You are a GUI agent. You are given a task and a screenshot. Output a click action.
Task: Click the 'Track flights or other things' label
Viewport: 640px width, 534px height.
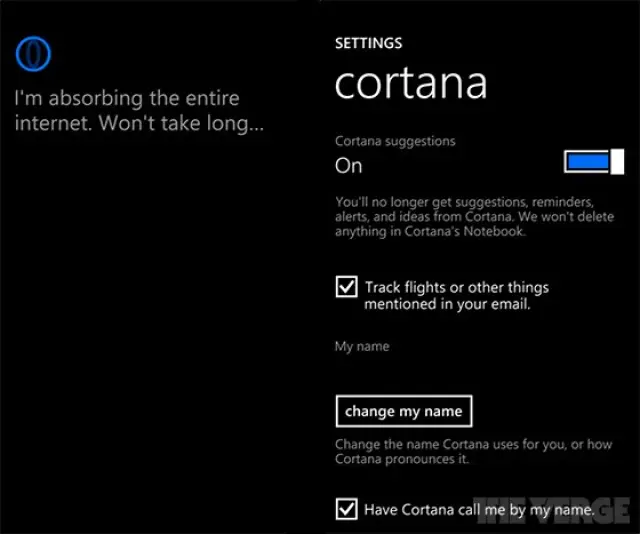(456, 287)
